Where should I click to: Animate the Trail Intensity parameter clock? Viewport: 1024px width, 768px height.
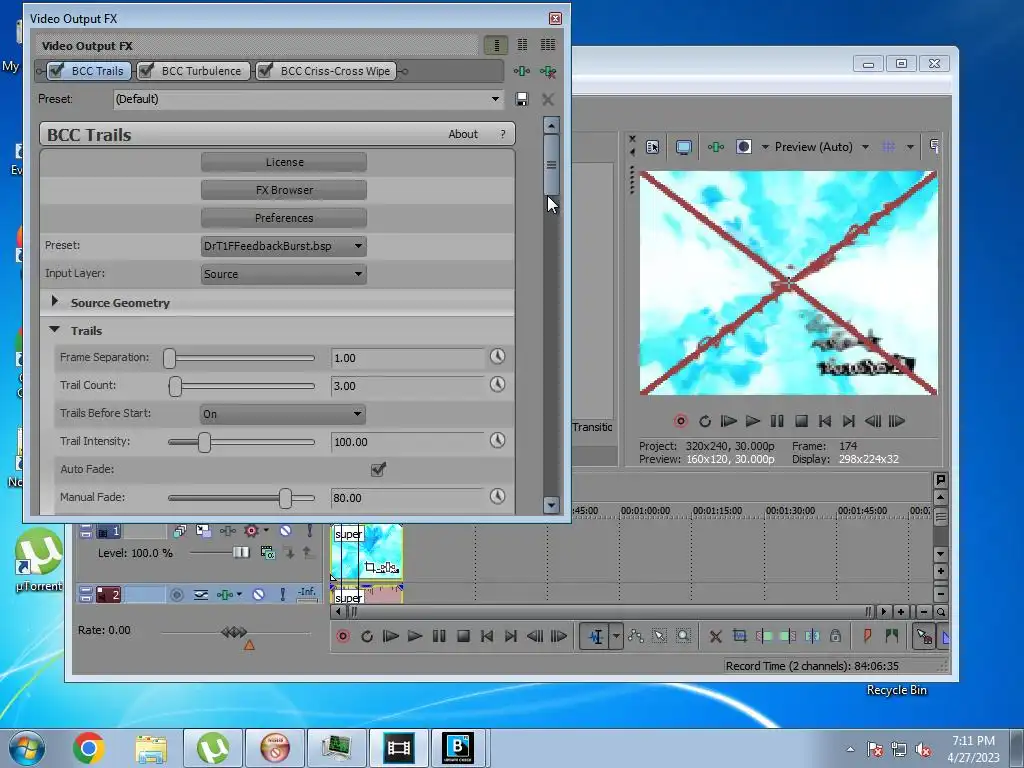(498, 441)
